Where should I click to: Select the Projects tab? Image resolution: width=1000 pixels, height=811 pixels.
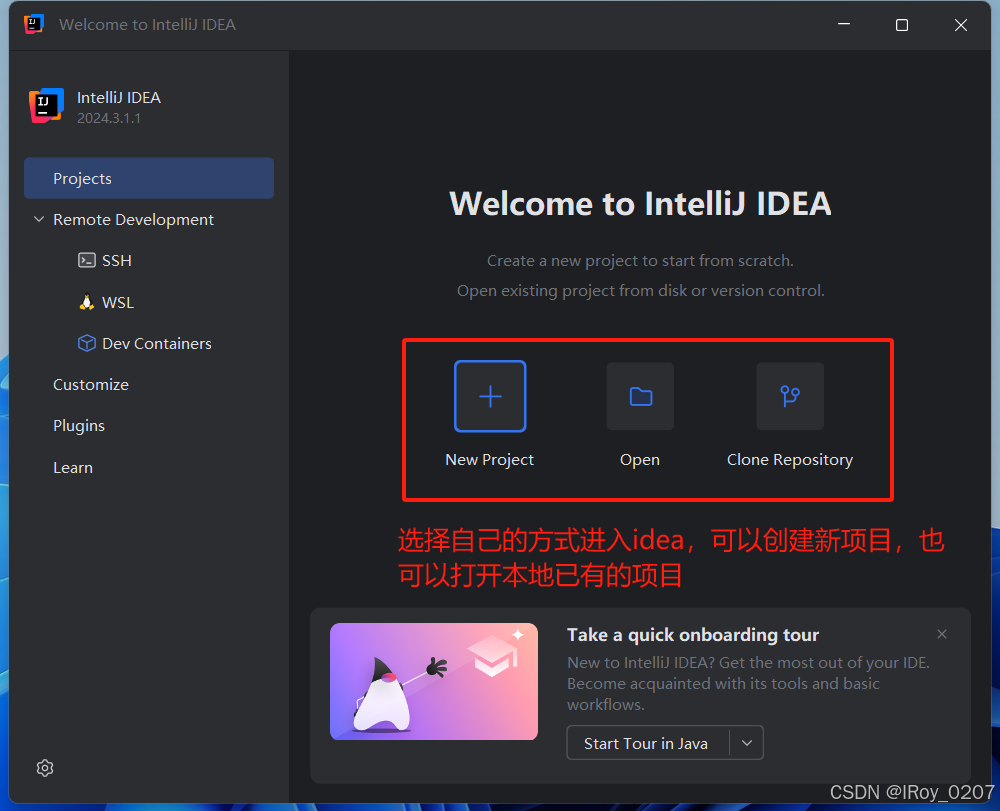[149, 179]
